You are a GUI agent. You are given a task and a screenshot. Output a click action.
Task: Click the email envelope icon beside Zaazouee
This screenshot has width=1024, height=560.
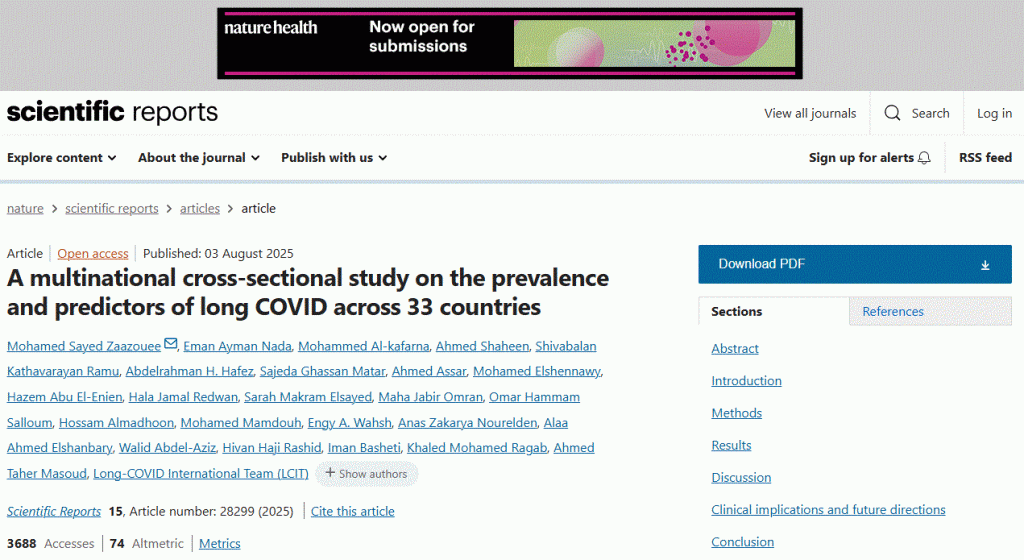pos(170,343)
